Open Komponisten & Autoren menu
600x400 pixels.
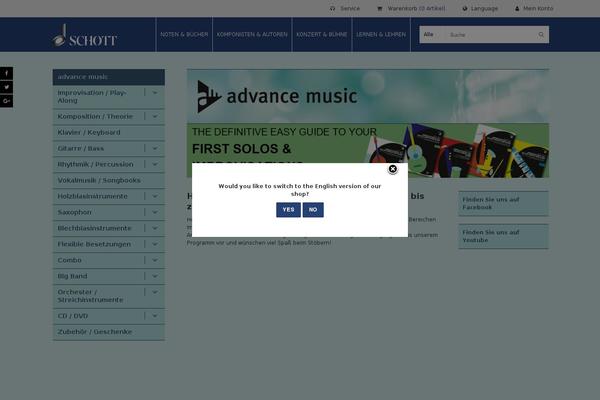pos(252,34)
